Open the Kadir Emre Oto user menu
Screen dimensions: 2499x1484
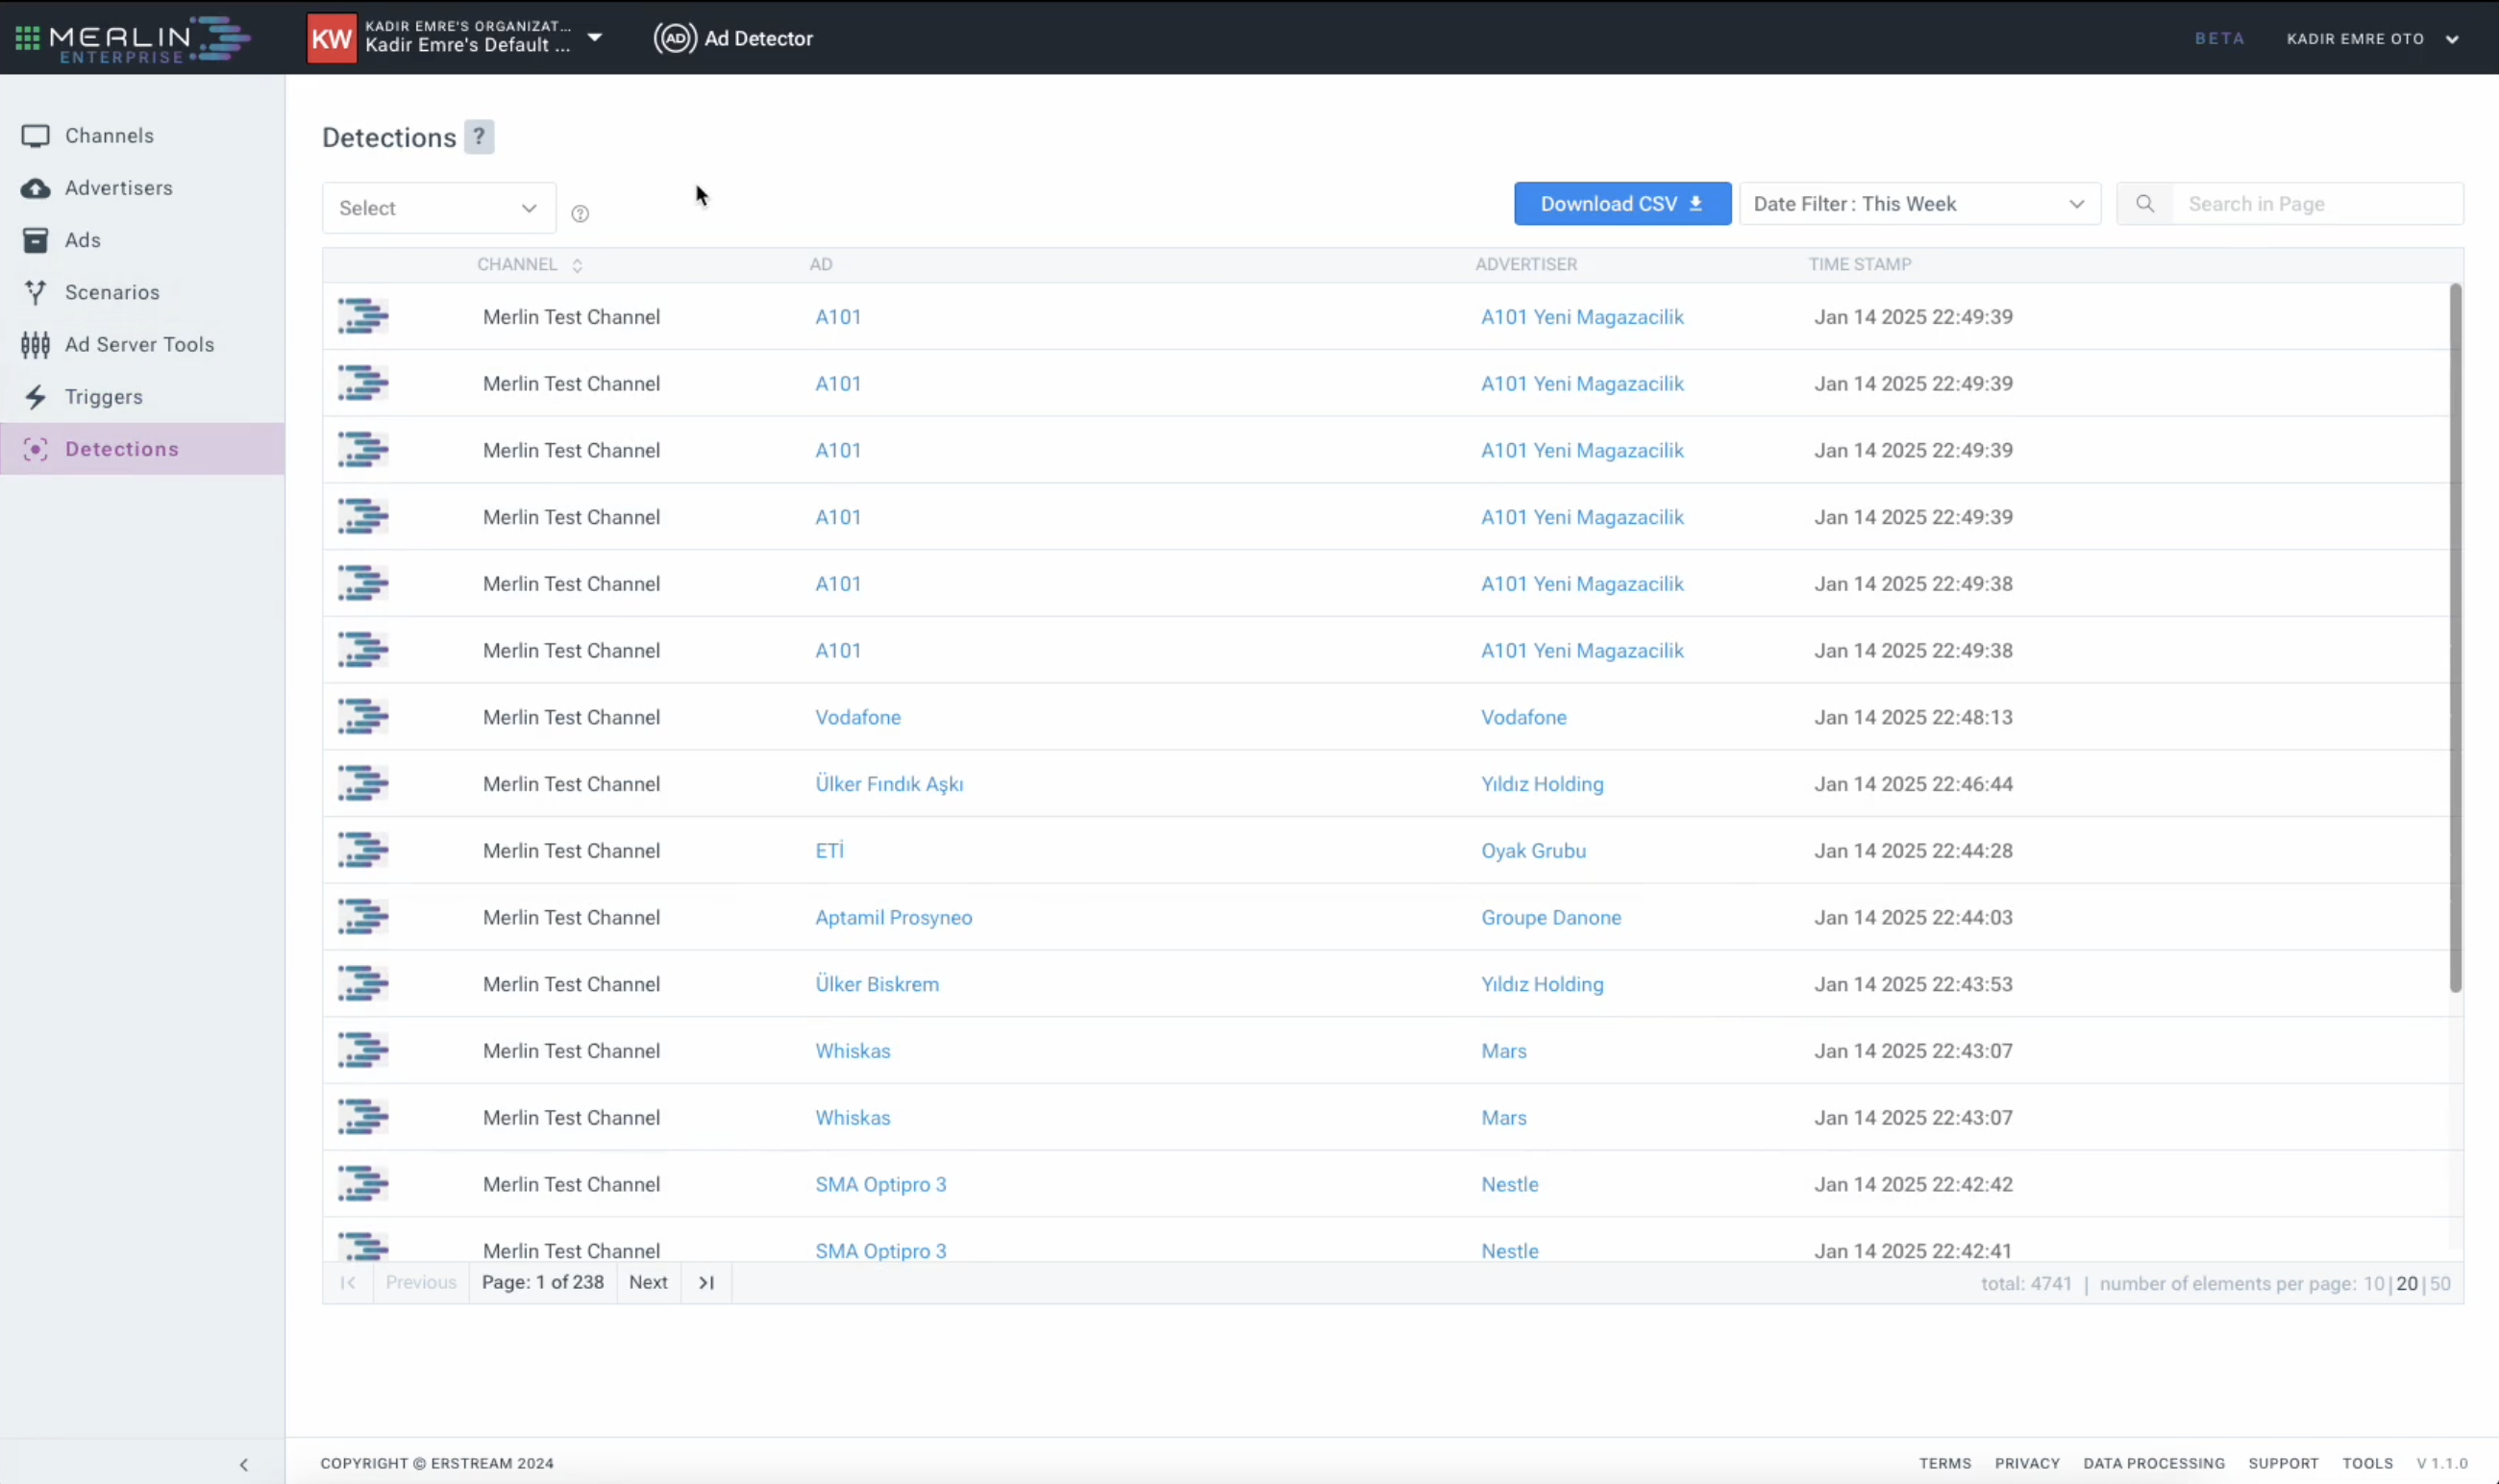(2371, 39)
